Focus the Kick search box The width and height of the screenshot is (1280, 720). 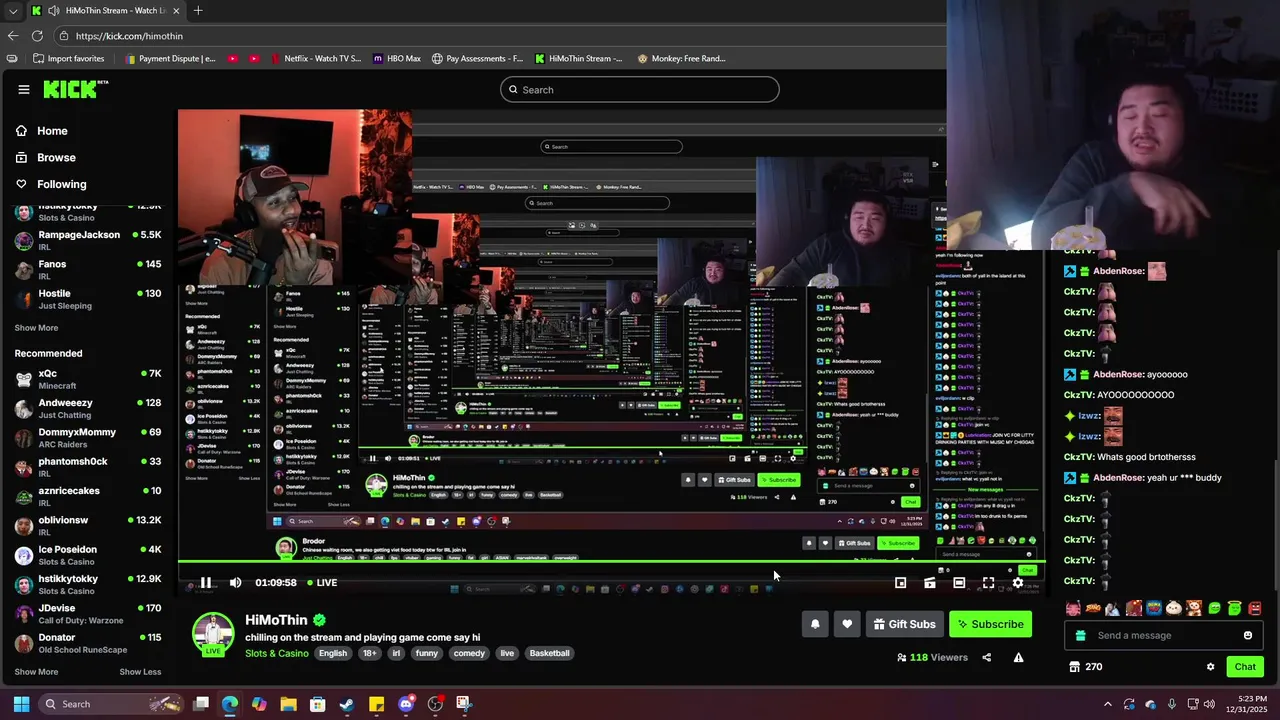click(x=640, y=90)
